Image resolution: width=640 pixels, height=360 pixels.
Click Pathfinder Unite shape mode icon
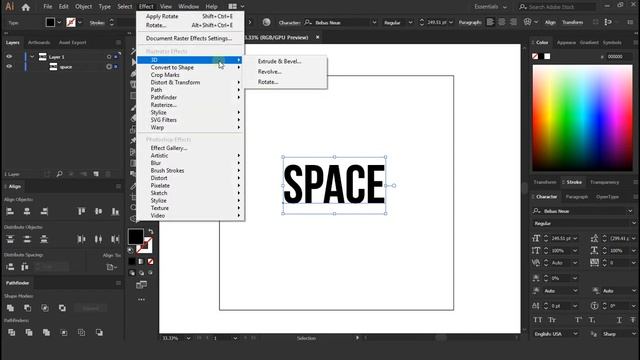[x=11, y=308]
